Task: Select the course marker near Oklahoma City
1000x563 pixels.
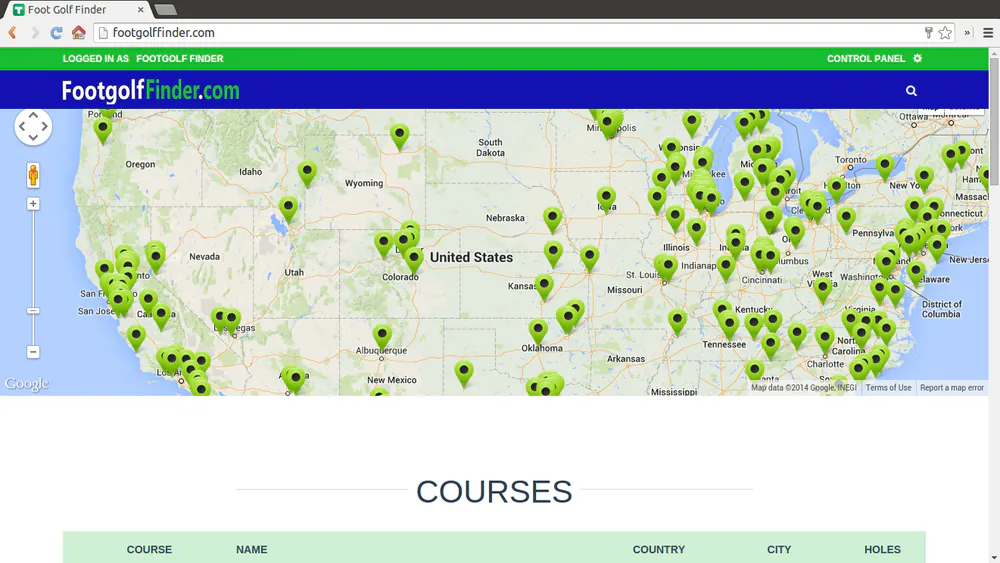Action: pos(538,333)
